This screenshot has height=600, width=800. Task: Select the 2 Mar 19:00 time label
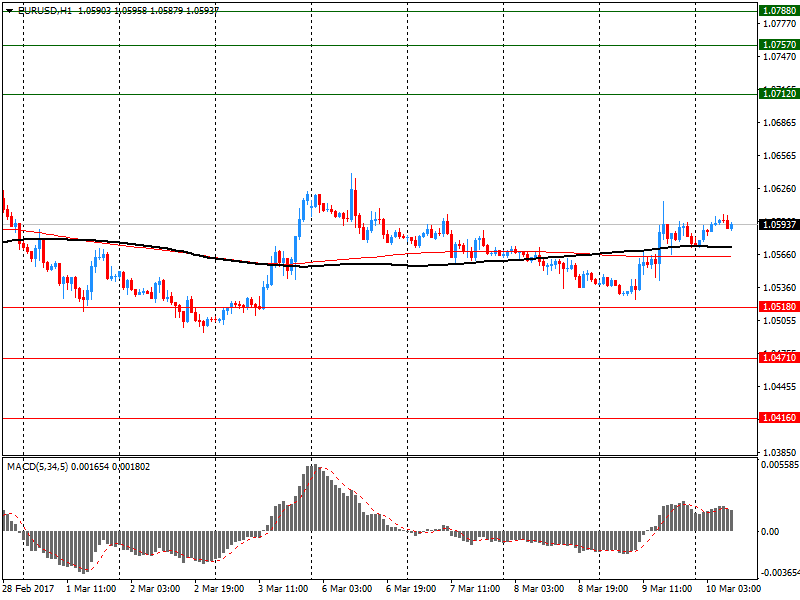[x=219, y=589]
